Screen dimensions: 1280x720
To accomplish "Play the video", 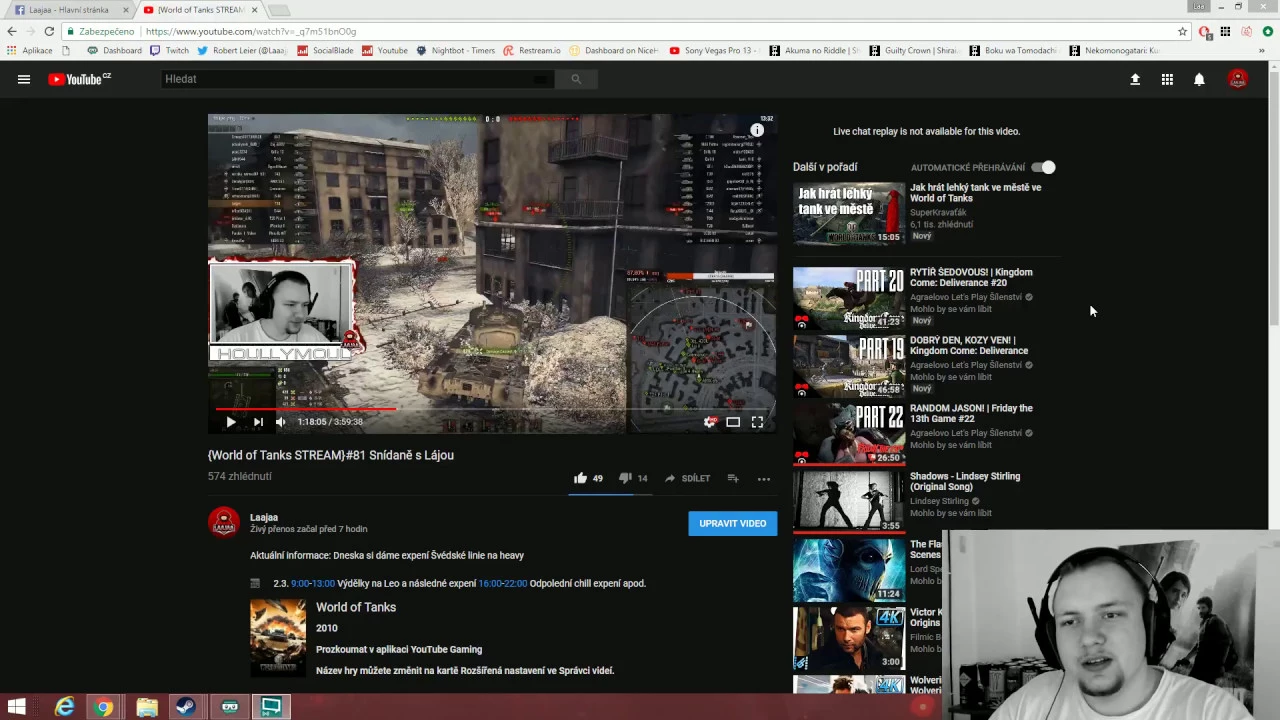I will (x=231, y=422).
